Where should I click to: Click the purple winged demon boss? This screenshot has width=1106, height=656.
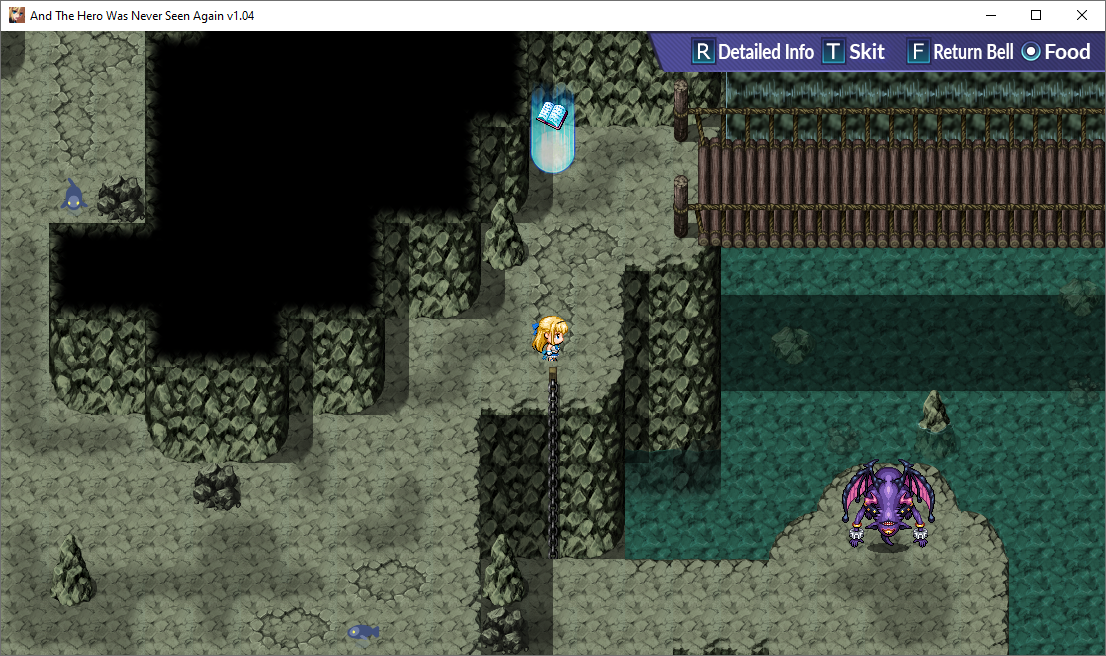click(x=889, y=504)
